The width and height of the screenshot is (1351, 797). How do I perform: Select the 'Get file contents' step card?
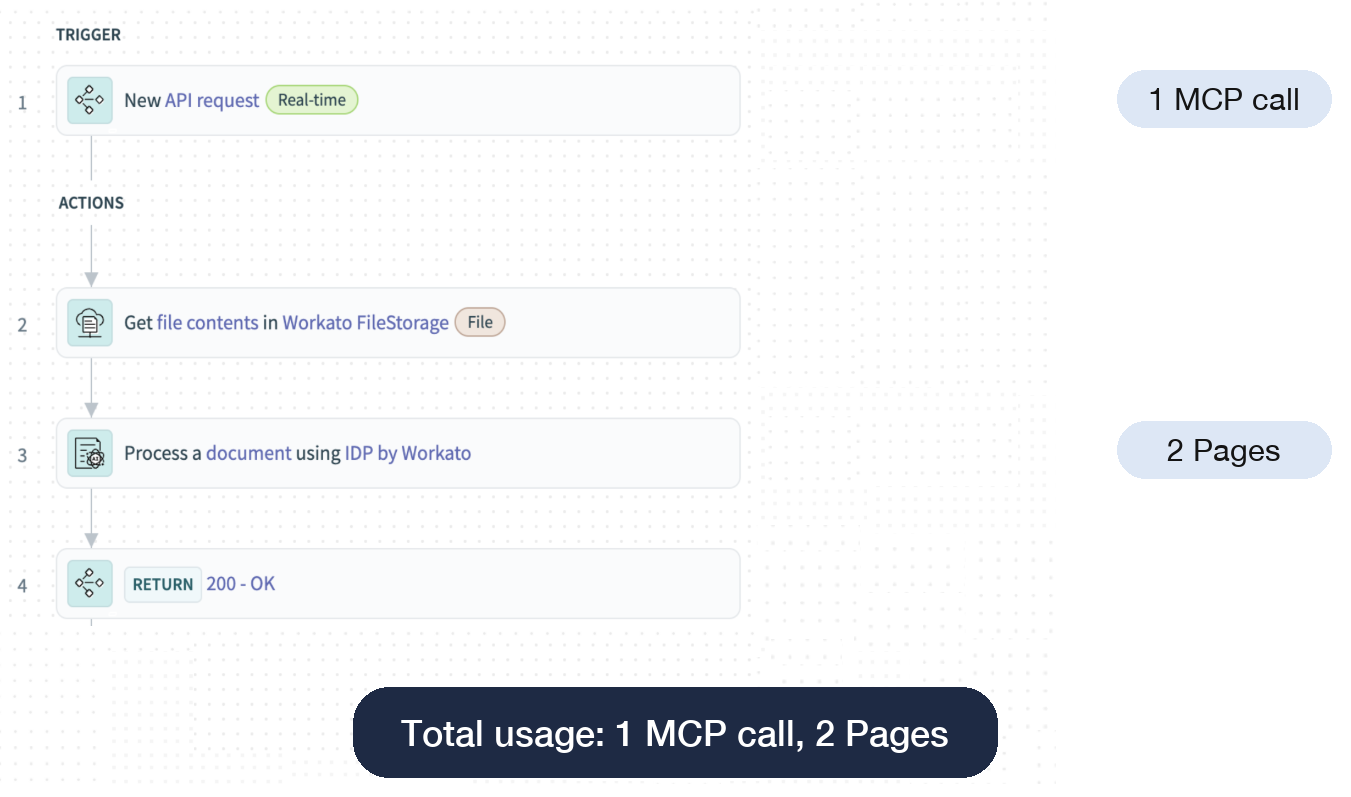398,323
